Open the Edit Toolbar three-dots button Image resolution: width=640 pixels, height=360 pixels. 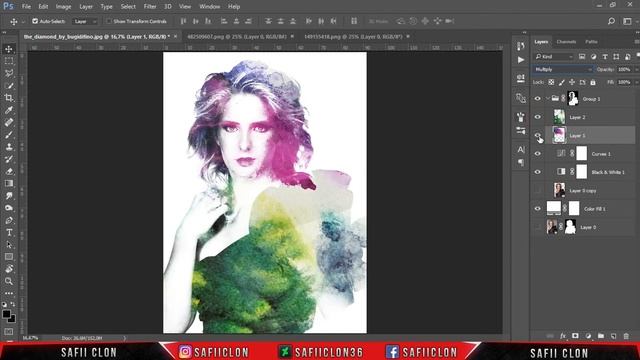[x=9, y=293]
